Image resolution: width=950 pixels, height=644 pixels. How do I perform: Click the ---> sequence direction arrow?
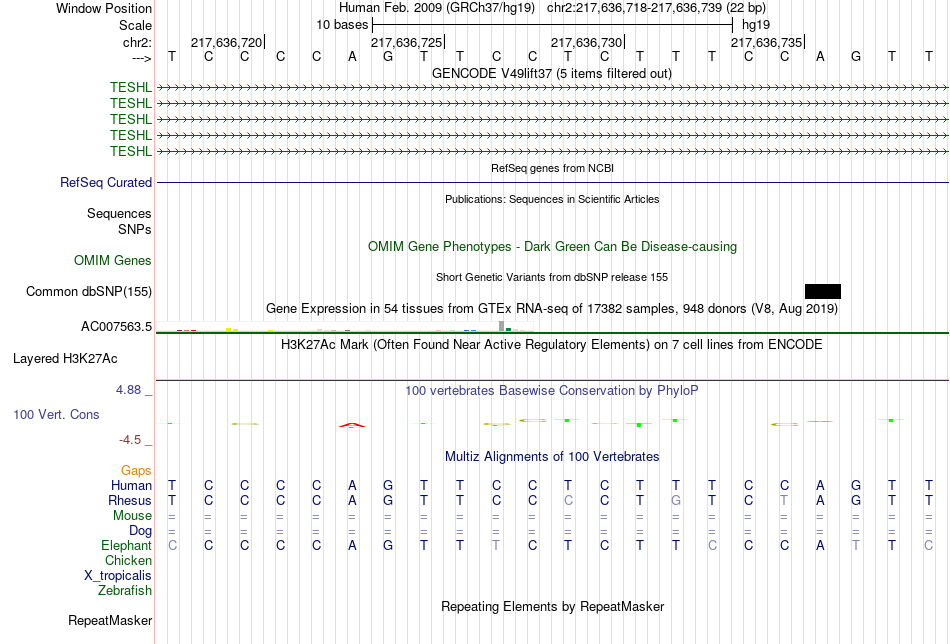(142, 58)
